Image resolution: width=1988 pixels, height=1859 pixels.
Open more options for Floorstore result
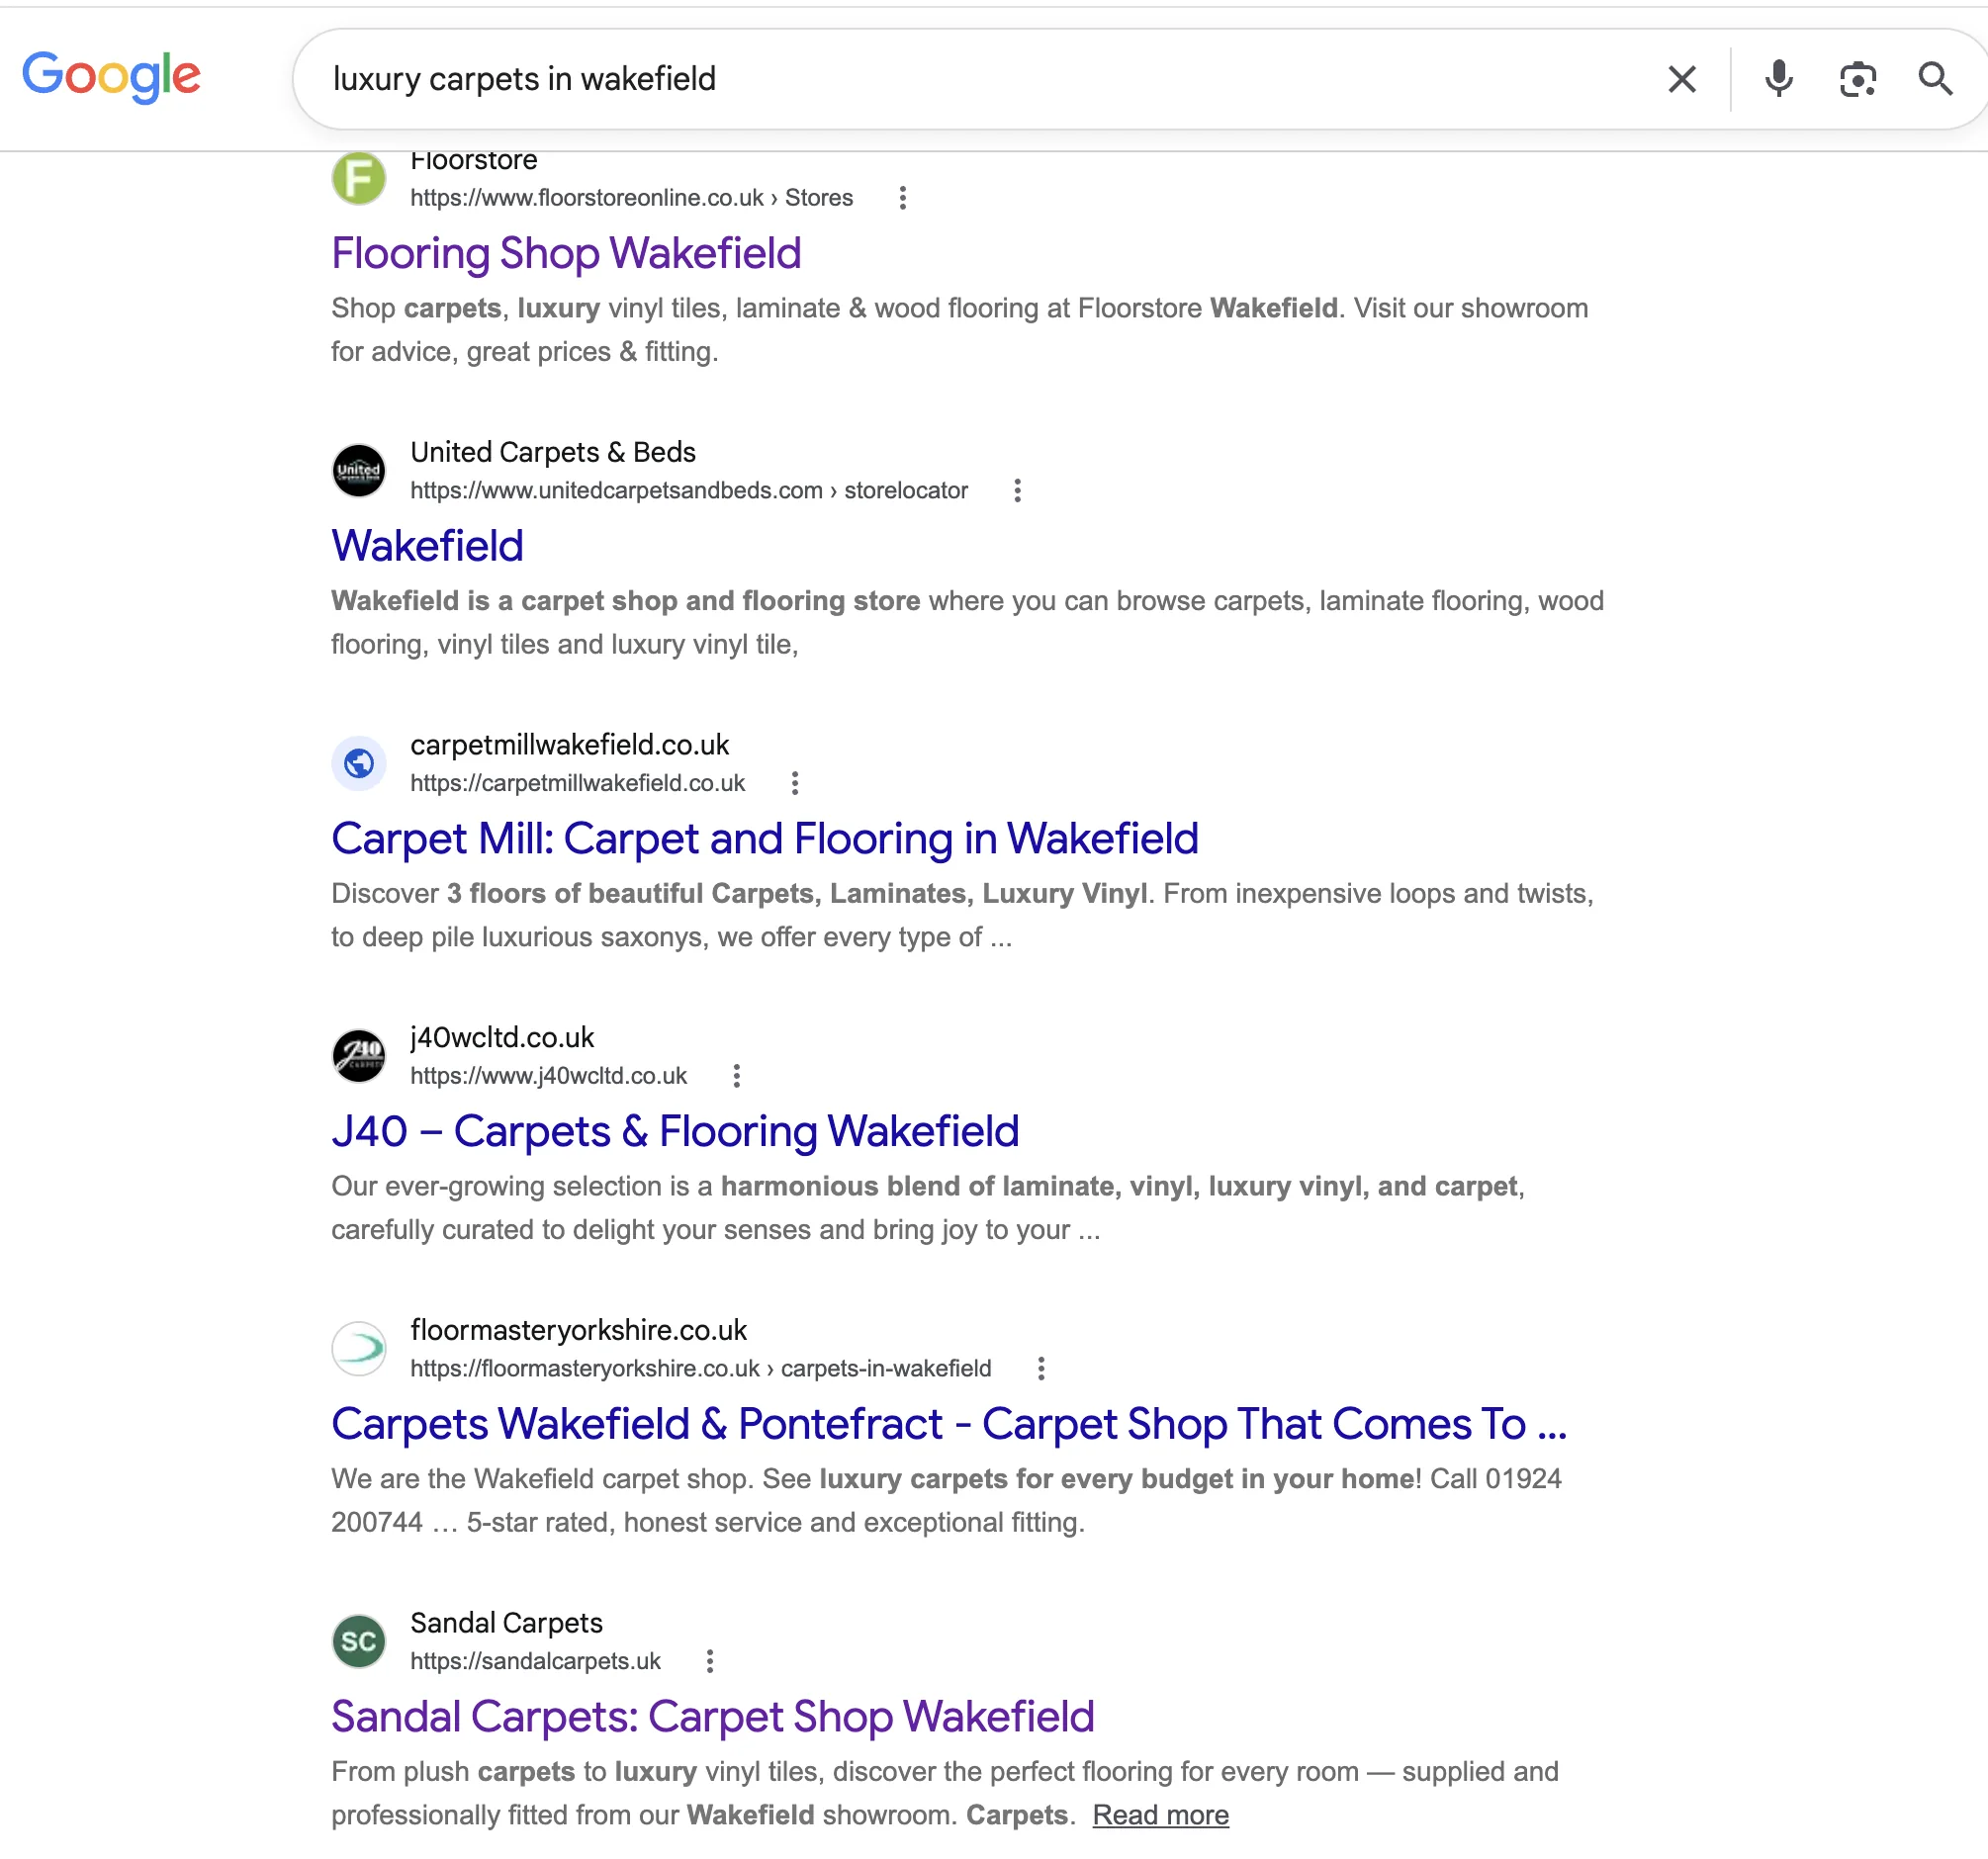(902, 198)
